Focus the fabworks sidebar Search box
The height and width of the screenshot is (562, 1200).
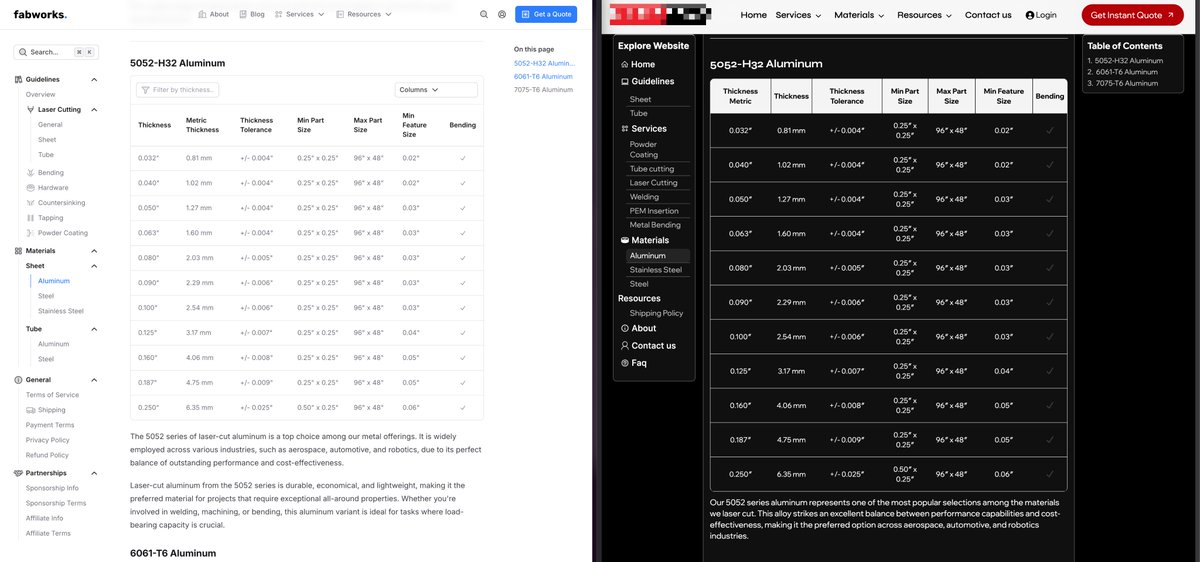pyautogui.click(x=56, y=51)
